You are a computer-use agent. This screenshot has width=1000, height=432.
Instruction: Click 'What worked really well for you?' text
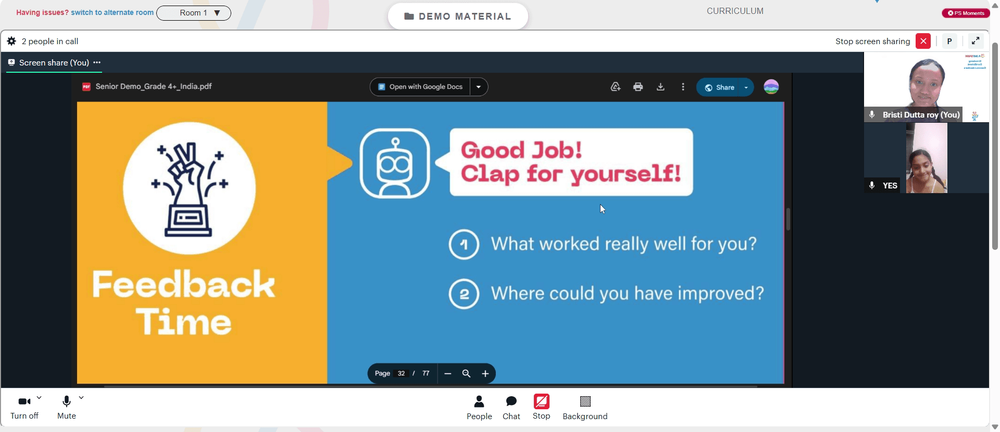[x=623, y=244]
